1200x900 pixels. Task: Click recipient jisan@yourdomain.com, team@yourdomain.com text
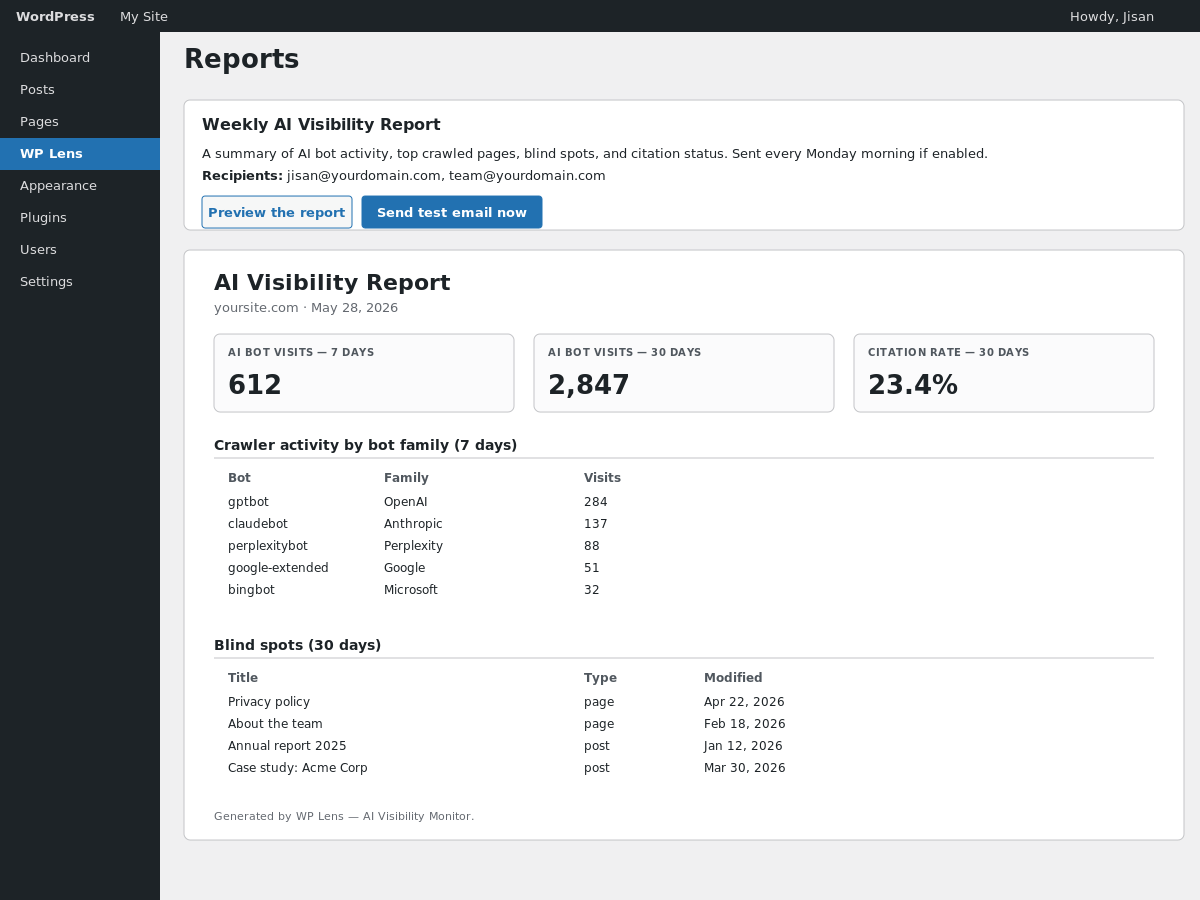pos(446,176)
